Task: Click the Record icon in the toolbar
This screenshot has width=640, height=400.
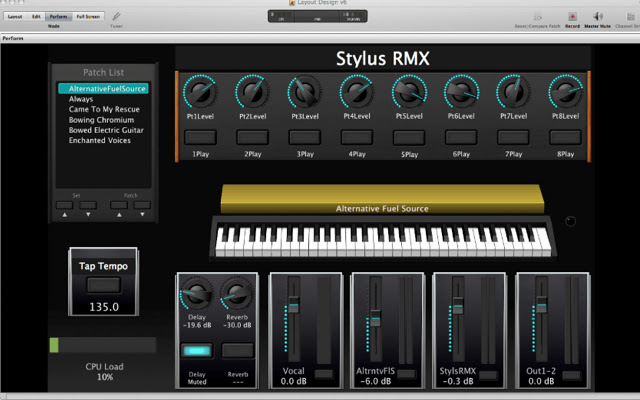Action: click(572, 16)
